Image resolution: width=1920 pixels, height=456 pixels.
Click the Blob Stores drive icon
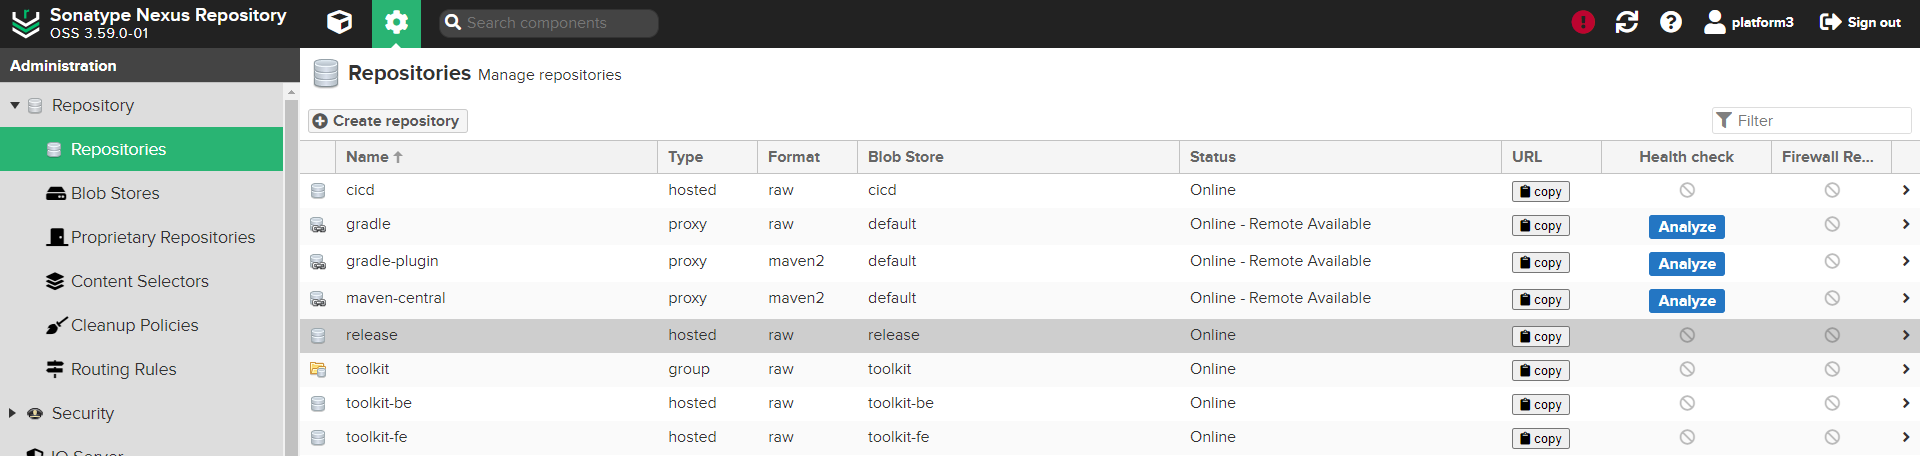(56, 193)
